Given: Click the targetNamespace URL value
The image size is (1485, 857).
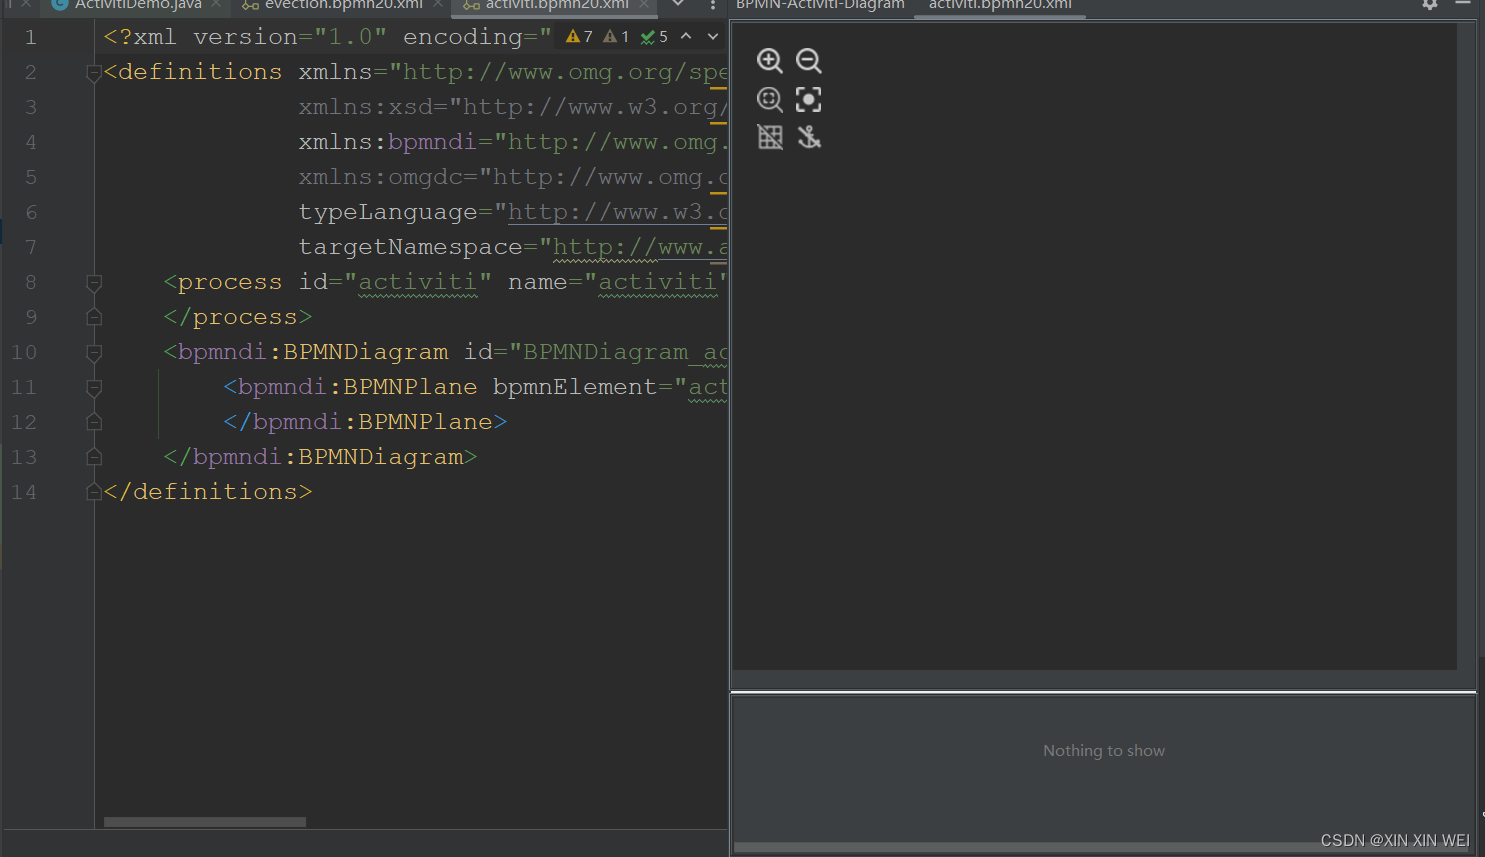Looking at the screenshot, I should pos(640,247).
